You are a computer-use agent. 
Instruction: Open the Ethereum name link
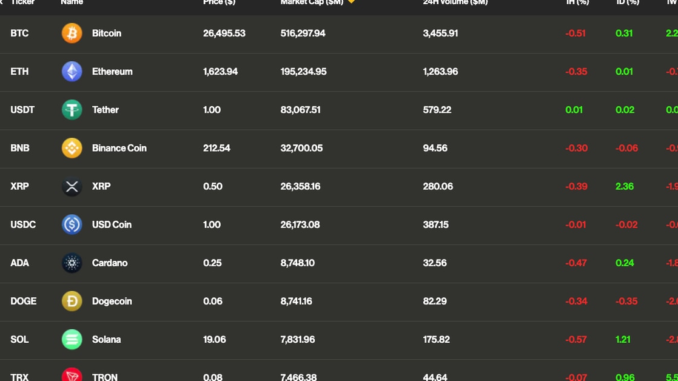pyautogui.click(x=112, y=71)
